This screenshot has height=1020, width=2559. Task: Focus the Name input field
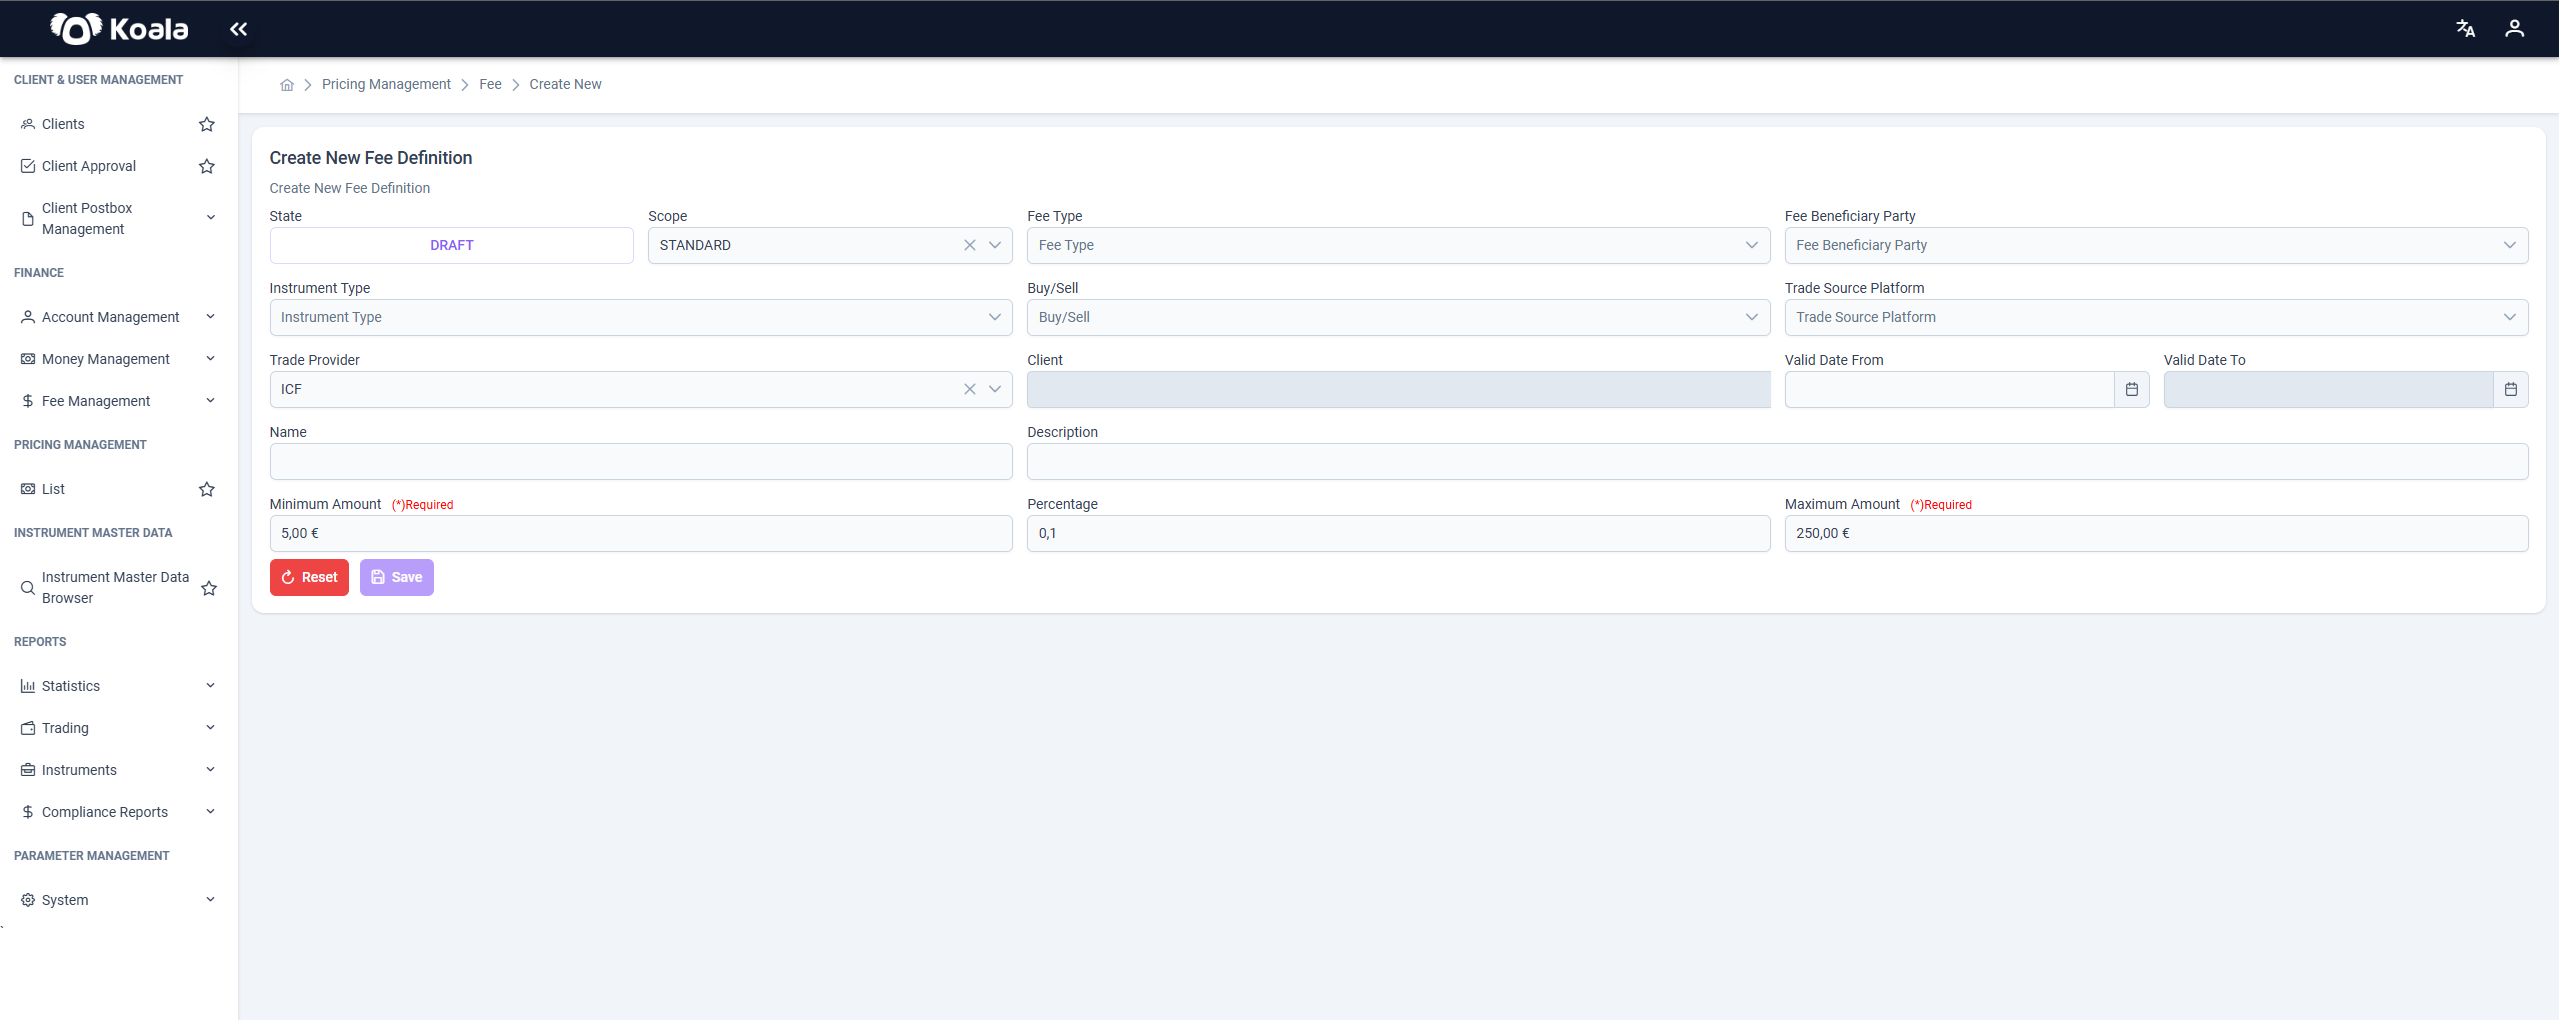641,462
